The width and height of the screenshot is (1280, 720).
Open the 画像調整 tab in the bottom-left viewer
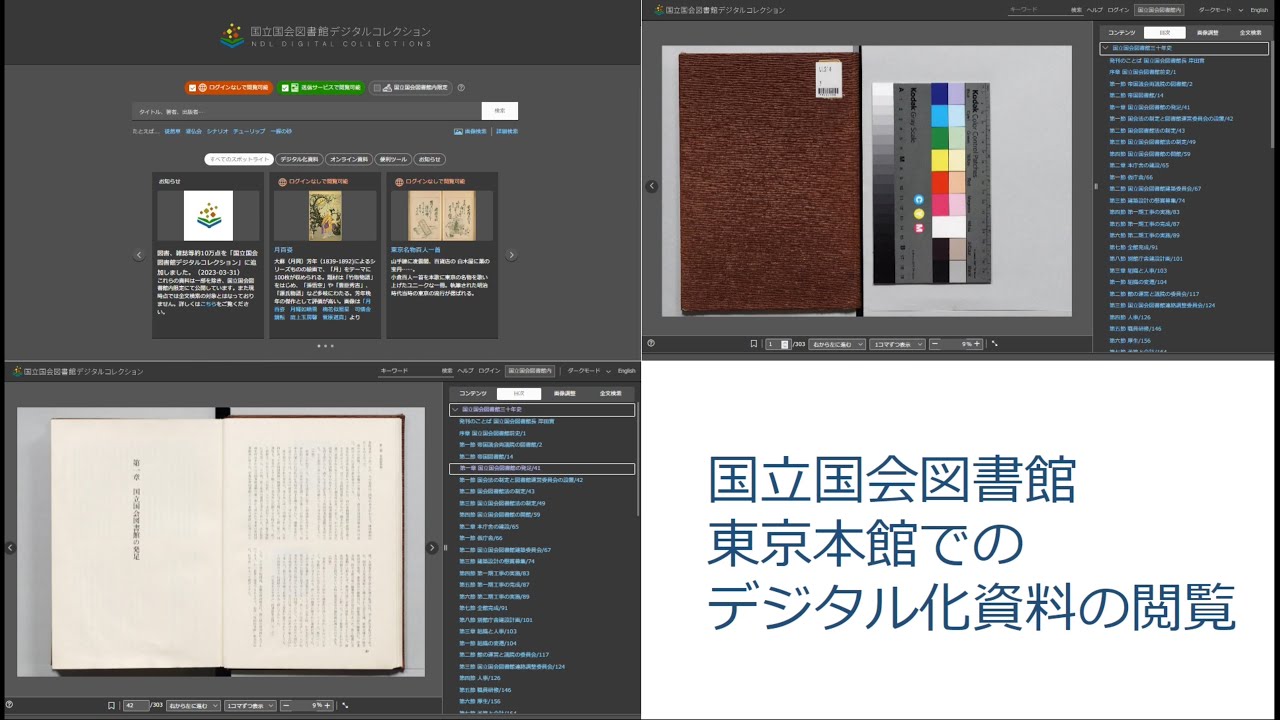pyautogui.click(x=564, y=394)
